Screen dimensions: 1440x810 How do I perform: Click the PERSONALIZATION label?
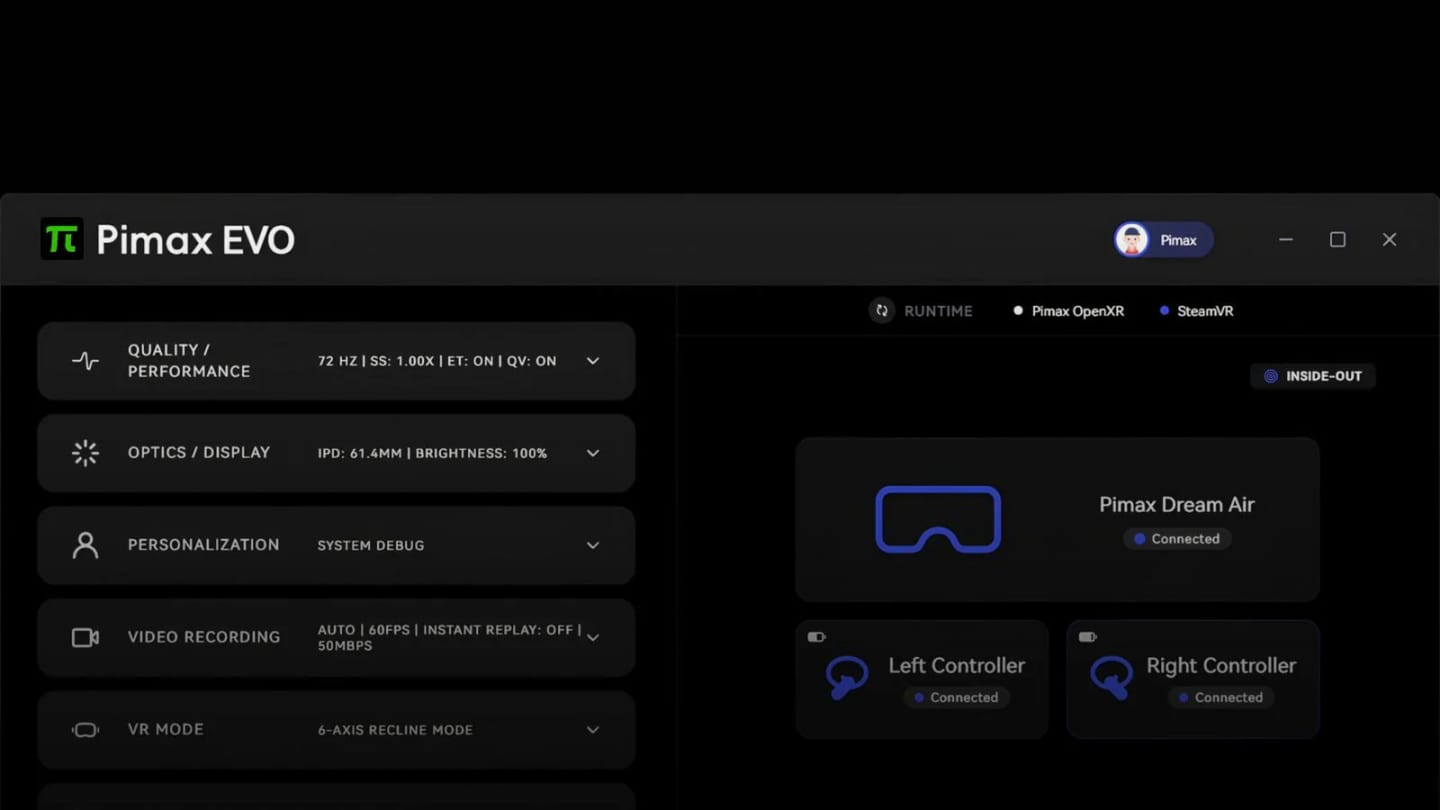(x=204, y=545)
